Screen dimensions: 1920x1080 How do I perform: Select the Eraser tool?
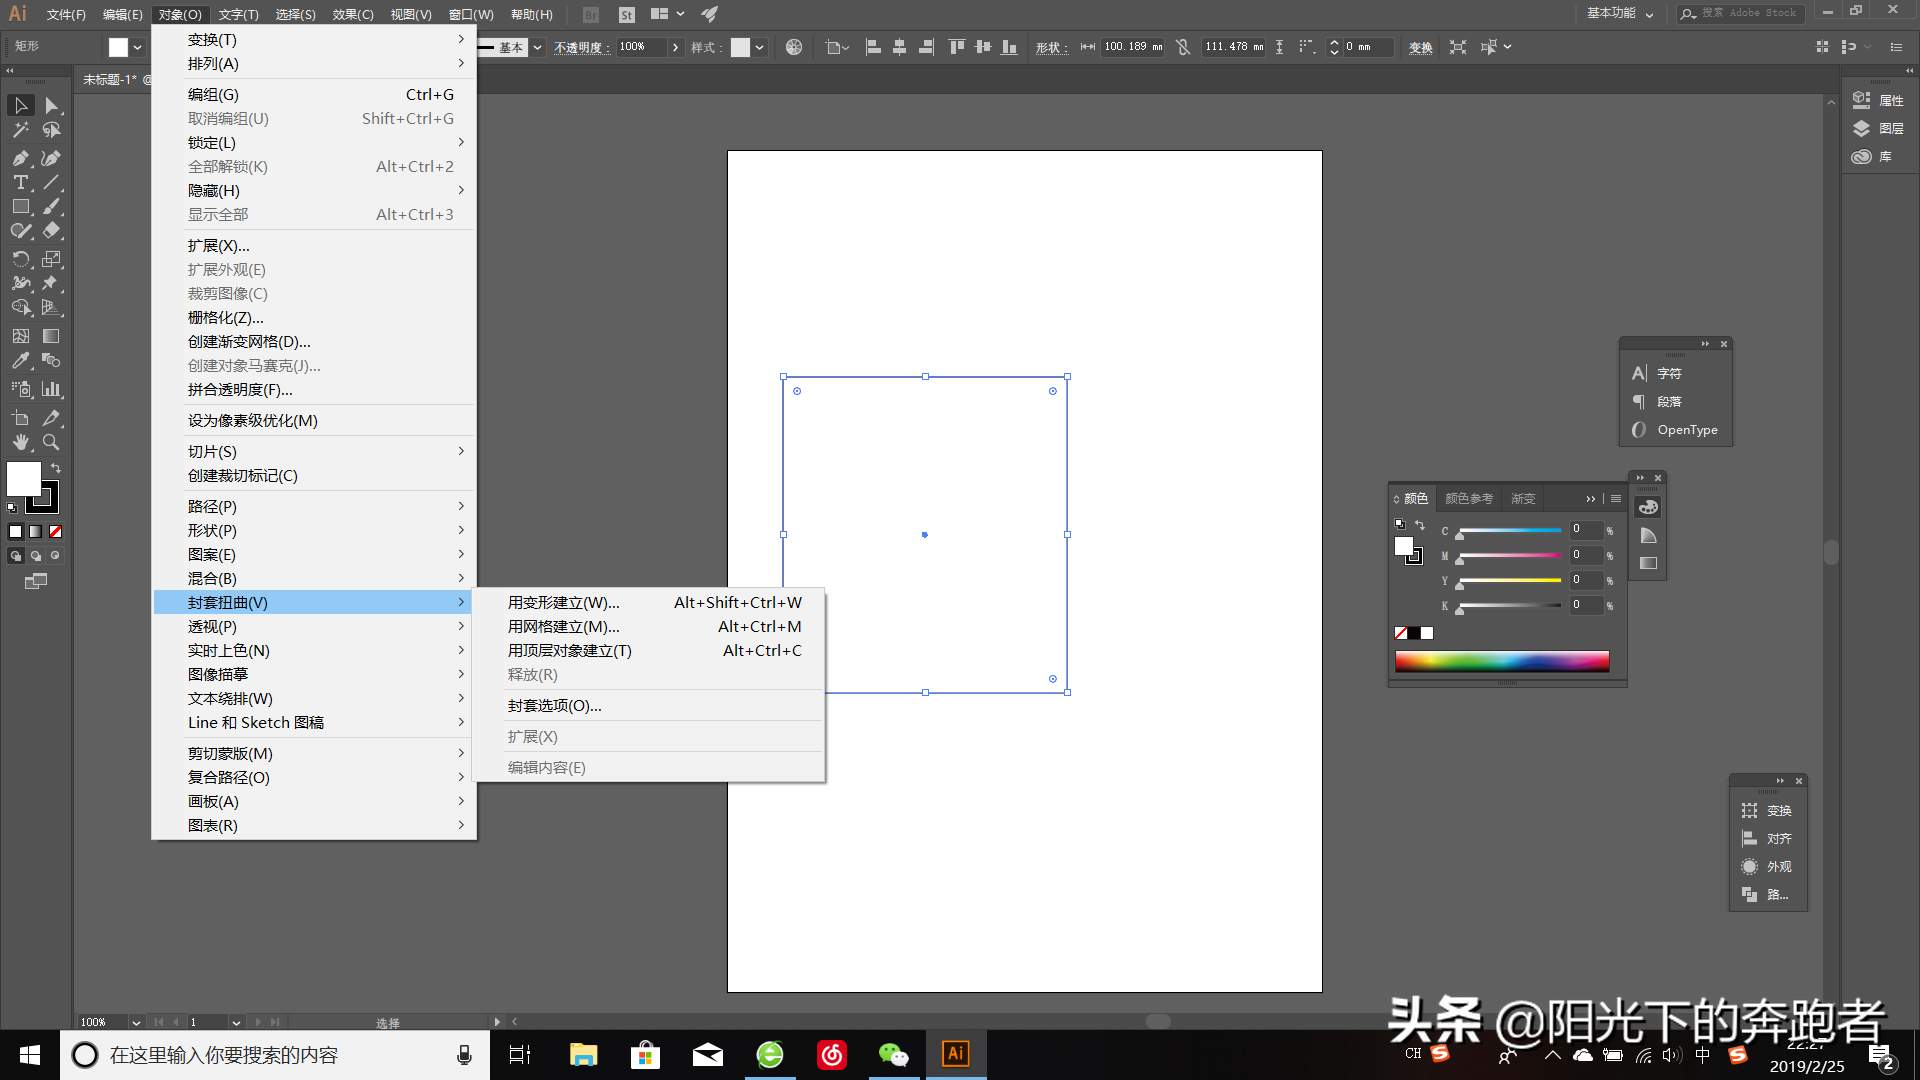point(51,230)
